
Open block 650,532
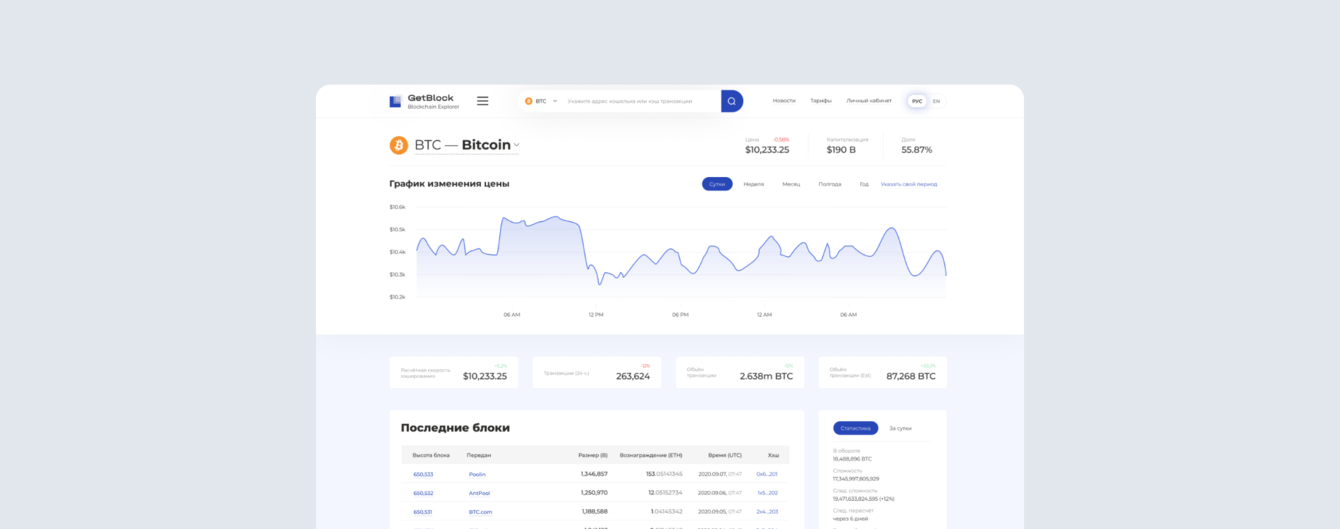(423, 493)
